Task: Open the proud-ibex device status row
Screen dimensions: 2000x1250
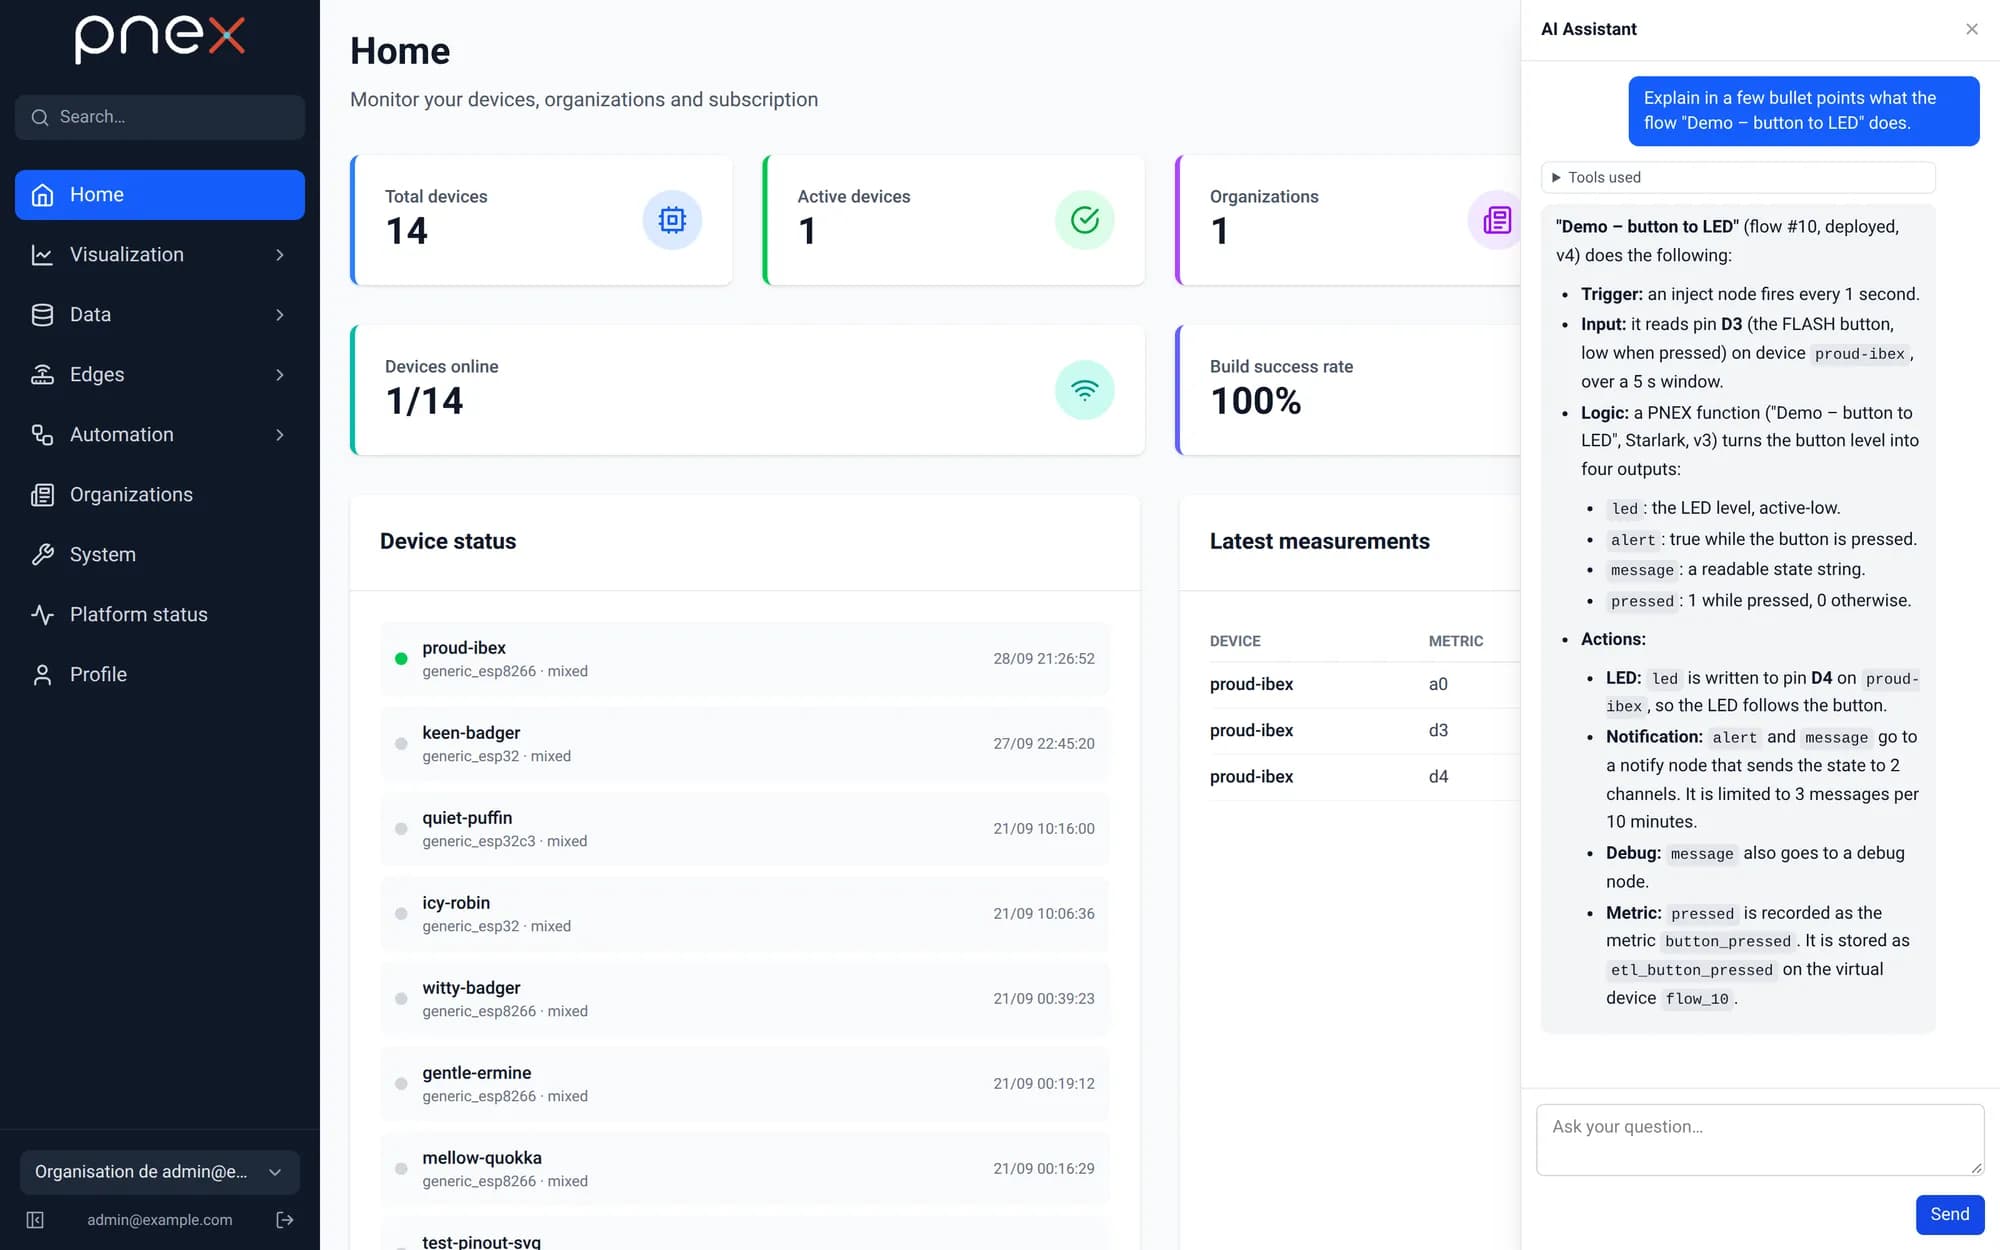Action: pos(745,659)
